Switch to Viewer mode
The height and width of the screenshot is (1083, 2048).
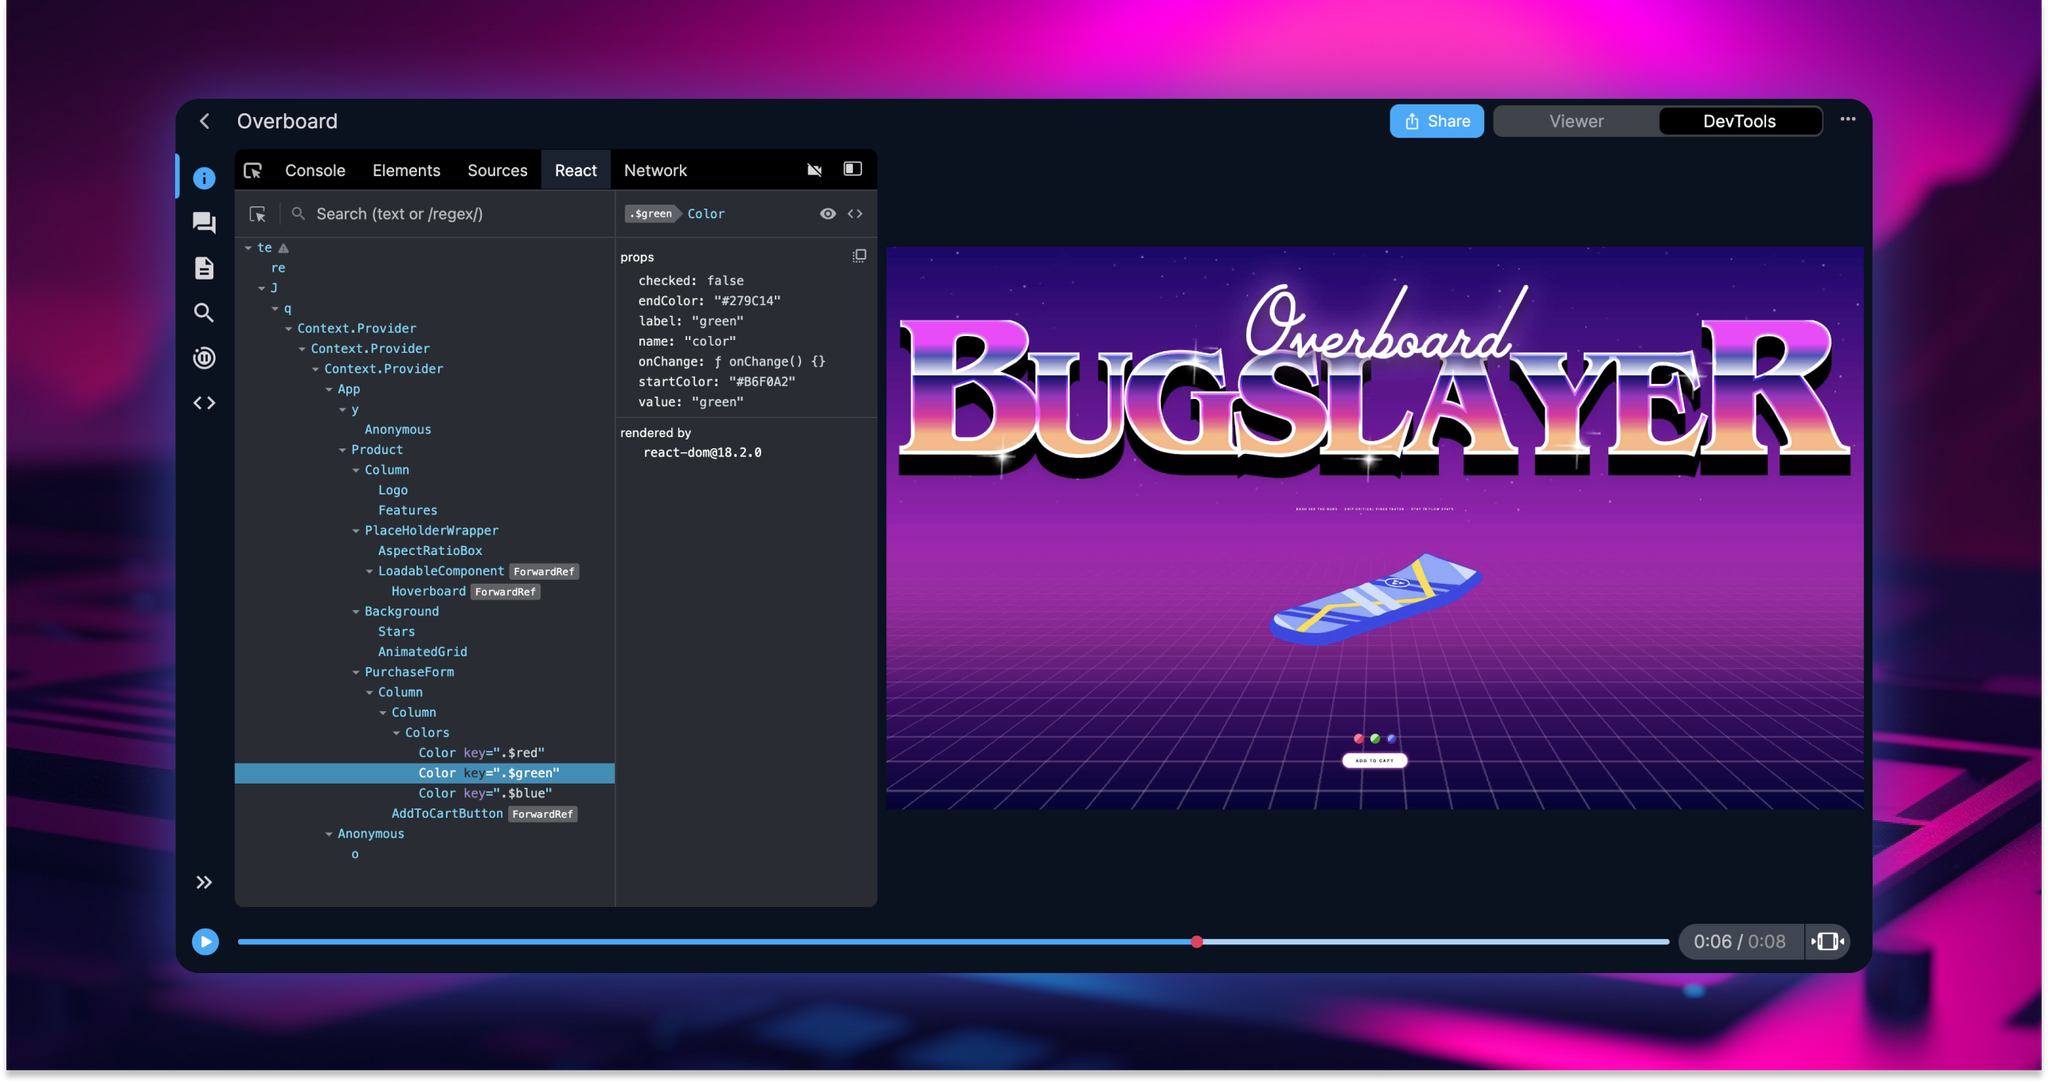tap(1576, 121)
